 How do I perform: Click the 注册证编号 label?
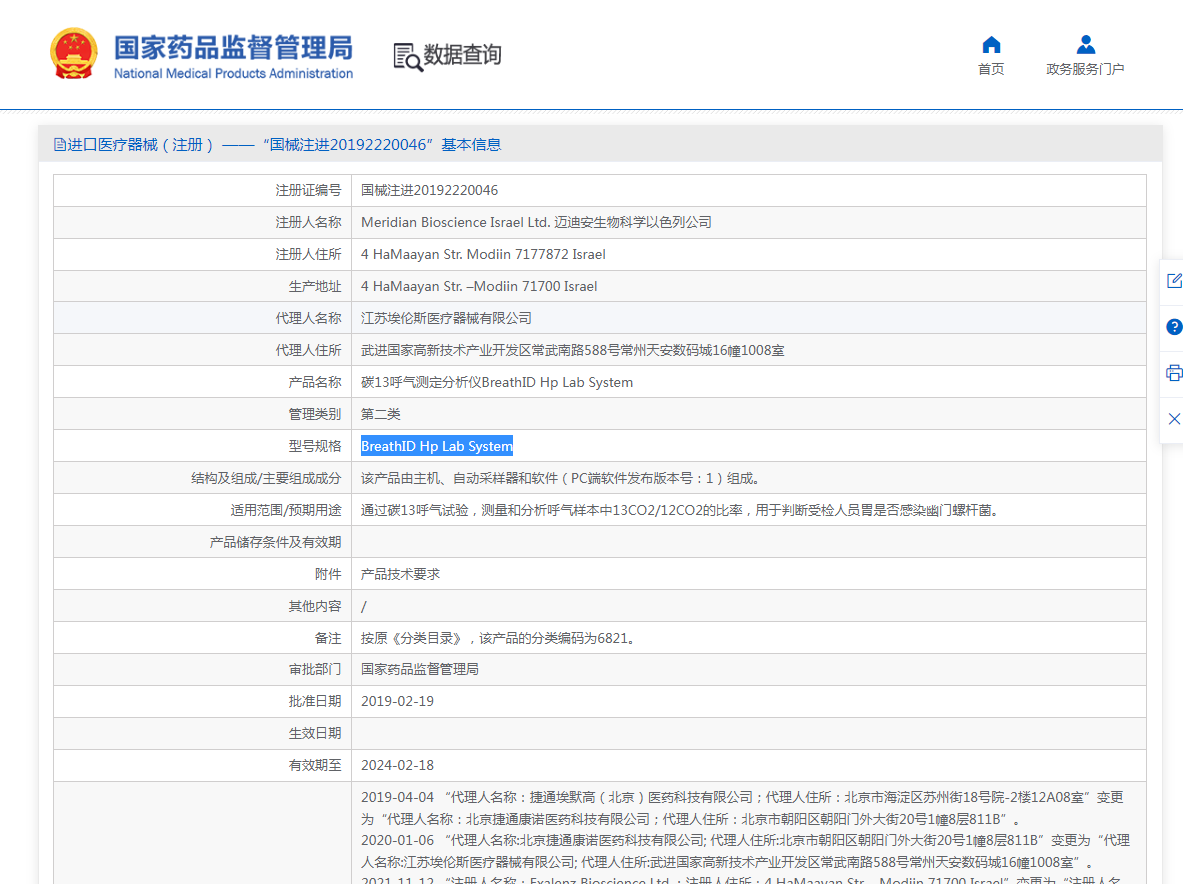click(308, 190)
